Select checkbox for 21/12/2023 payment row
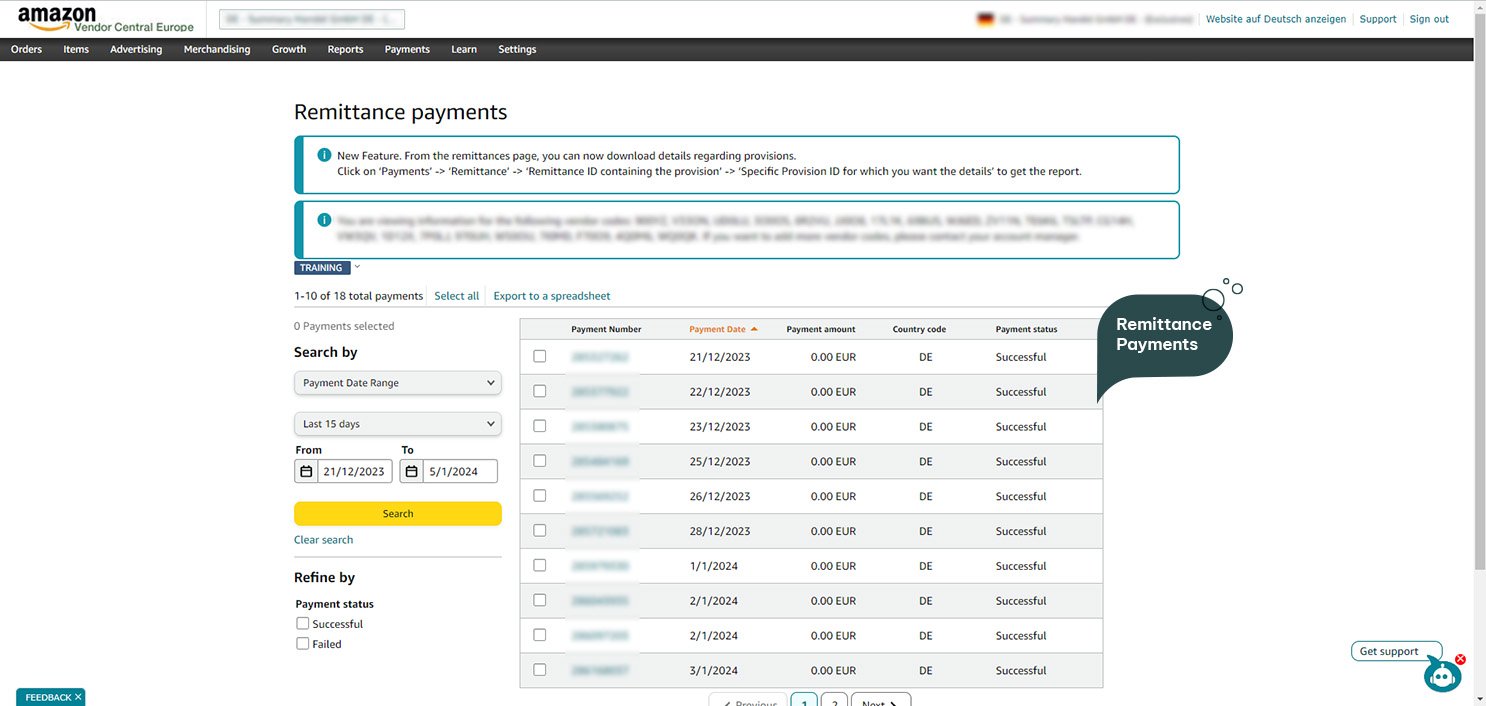 pyautogui.click(x=540, y=356)
